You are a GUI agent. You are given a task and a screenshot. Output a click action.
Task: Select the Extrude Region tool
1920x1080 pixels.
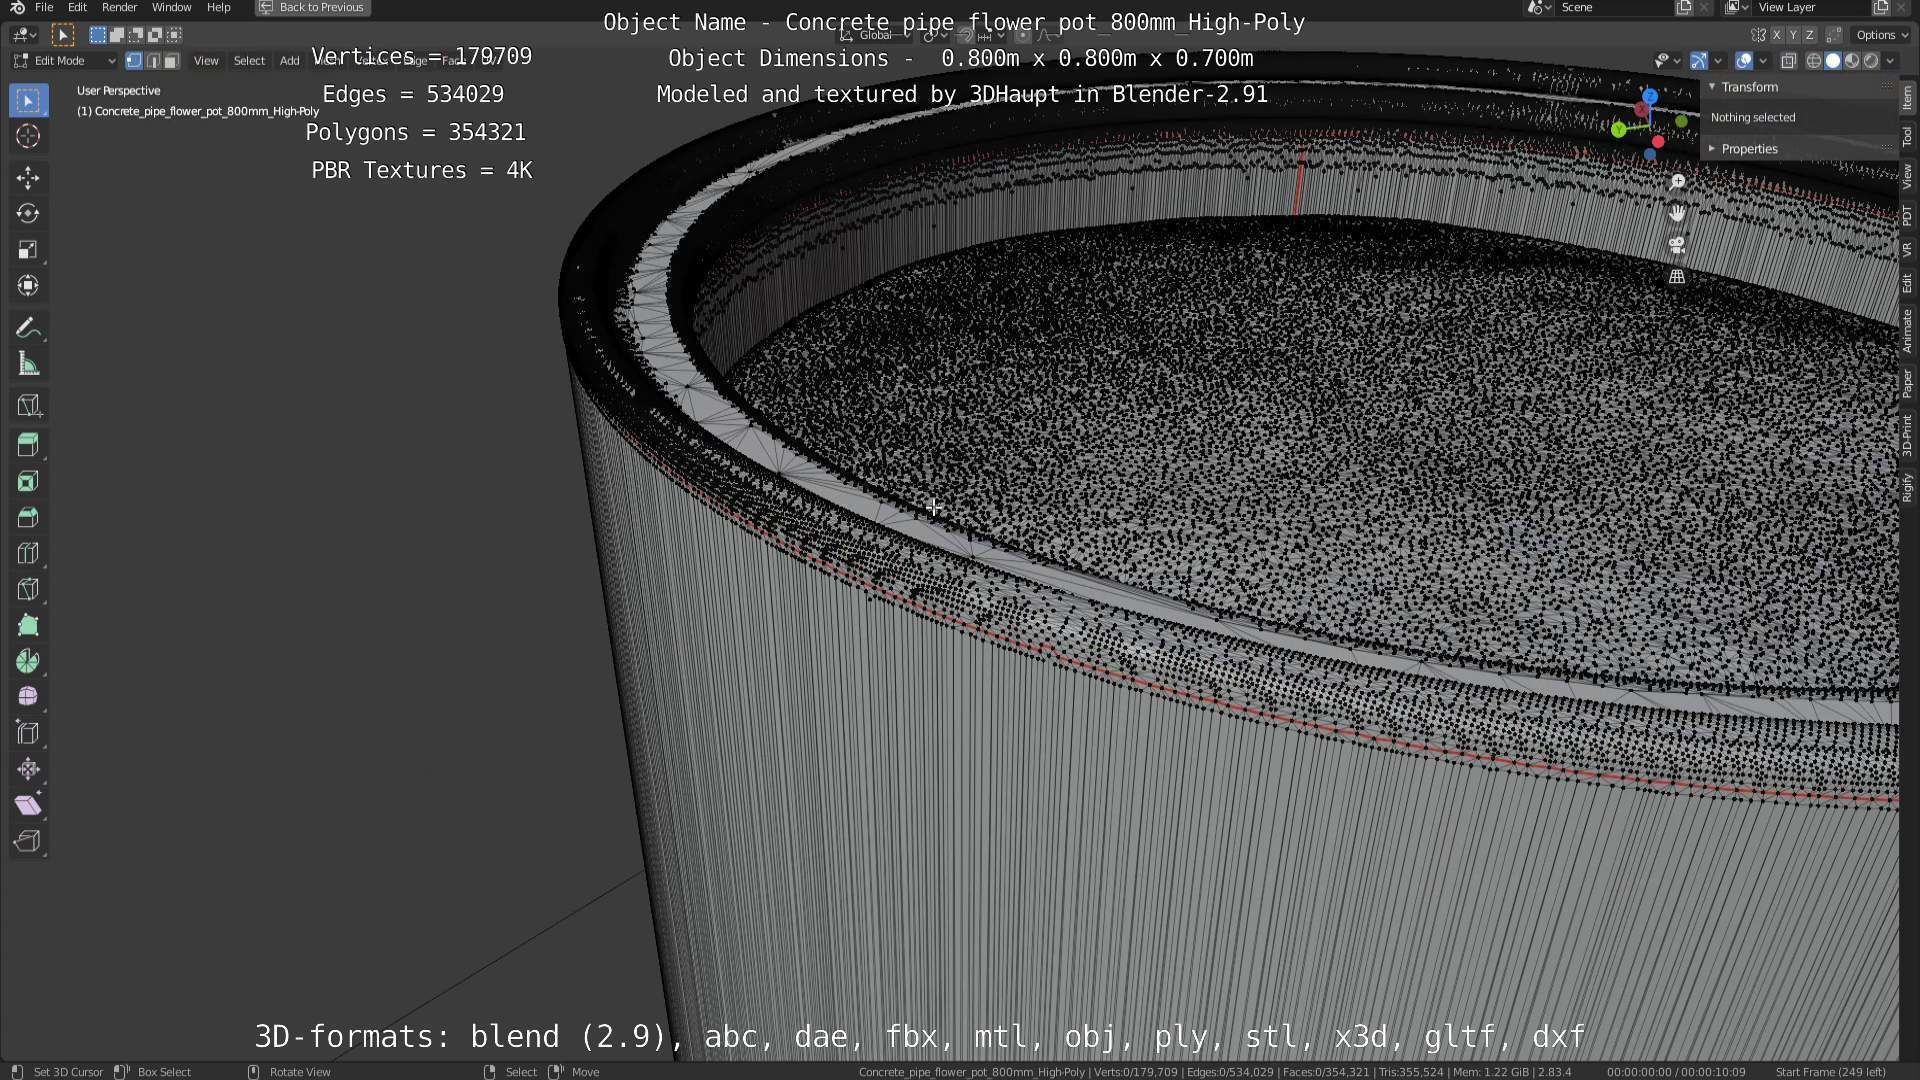[x=28, y=445]
